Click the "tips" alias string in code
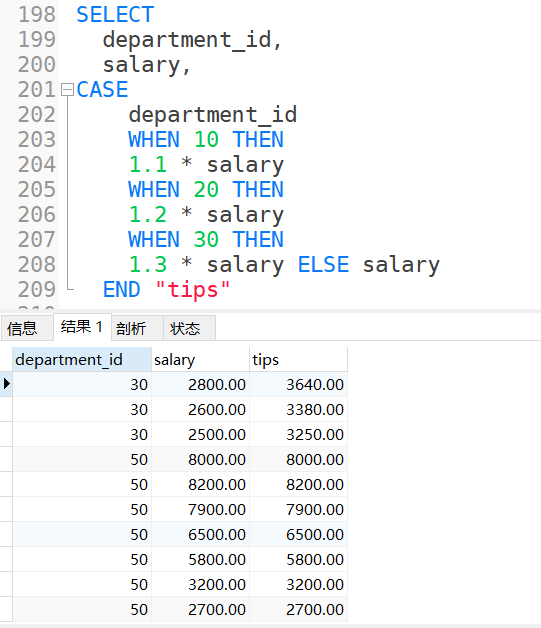541x628 pixels. (193, 289)
